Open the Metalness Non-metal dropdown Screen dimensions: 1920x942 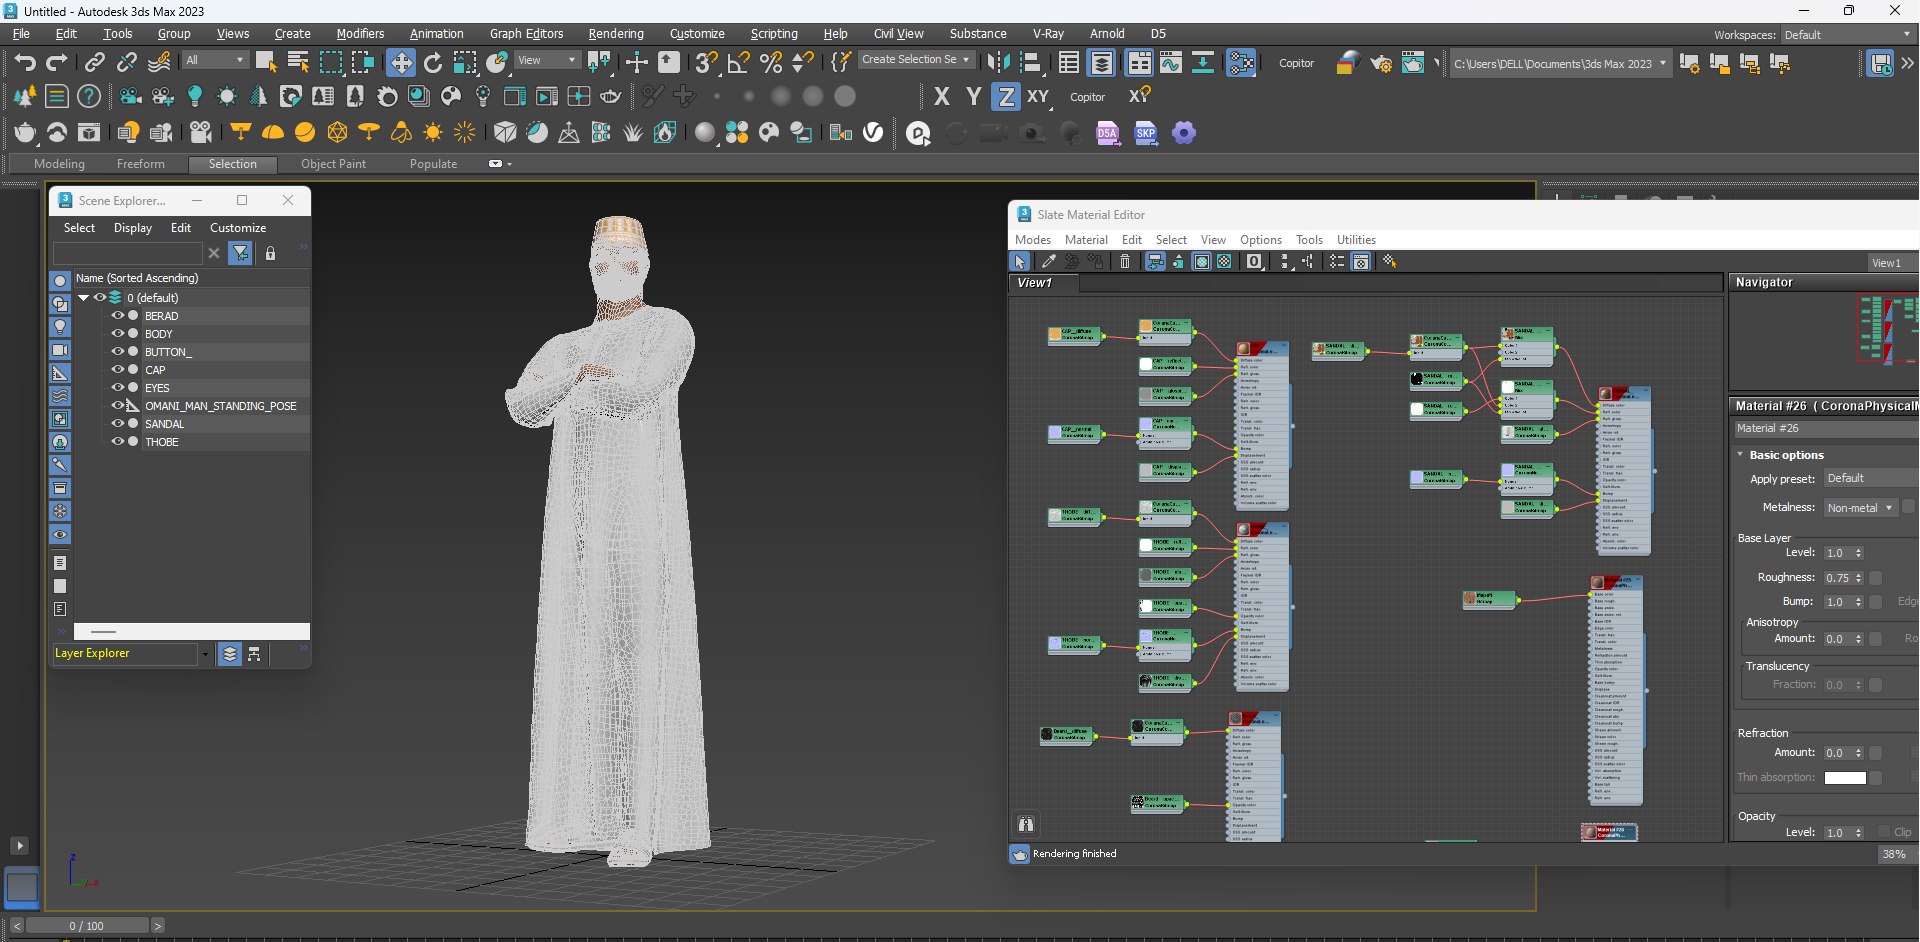point(1860,508)
